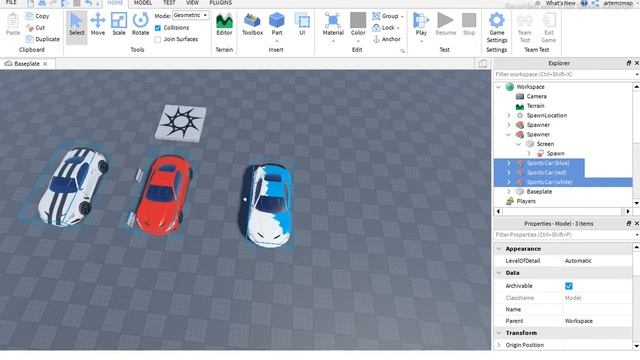640x360 pixels.
Task: Expand the Sports Car (red) node
Action: click(509, 173)
